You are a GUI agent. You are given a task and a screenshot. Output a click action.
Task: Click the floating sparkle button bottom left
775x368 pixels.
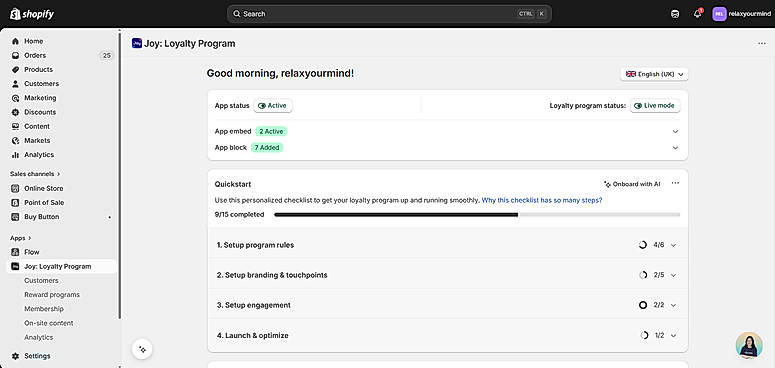[142, 349]
